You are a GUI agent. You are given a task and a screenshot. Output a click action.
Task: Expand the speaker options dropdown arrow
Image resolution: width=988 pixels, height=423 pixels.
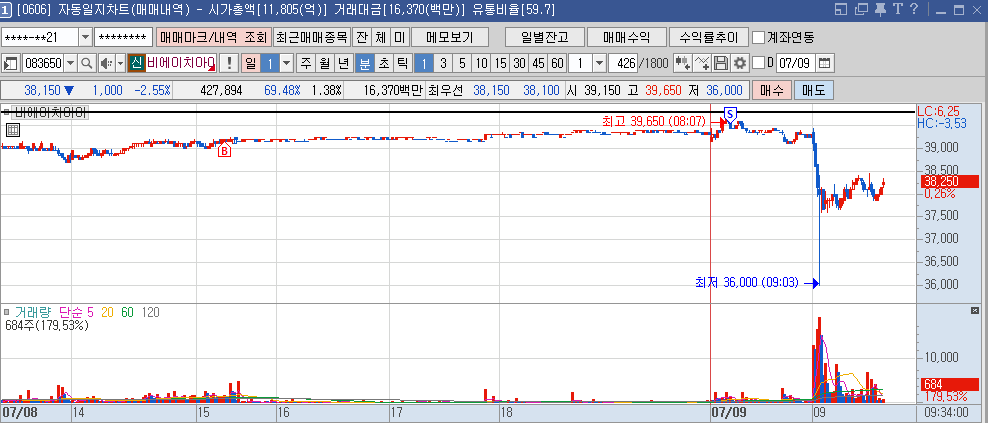pos(120,63)
